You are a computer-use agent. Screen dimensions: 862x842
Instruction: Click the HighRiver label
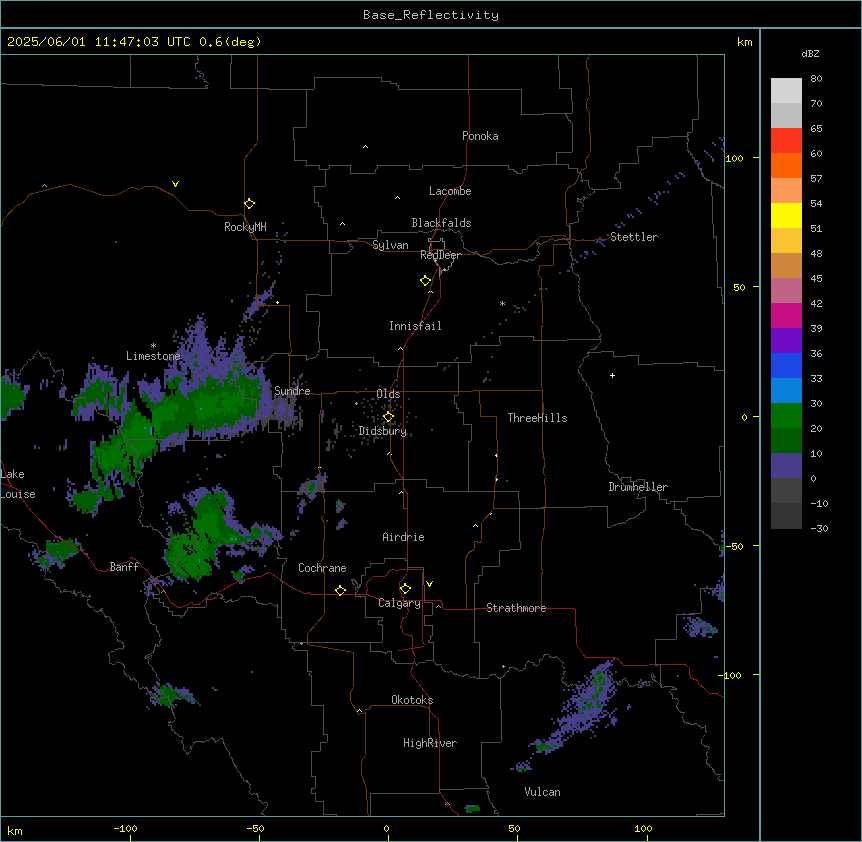[430, 743]
